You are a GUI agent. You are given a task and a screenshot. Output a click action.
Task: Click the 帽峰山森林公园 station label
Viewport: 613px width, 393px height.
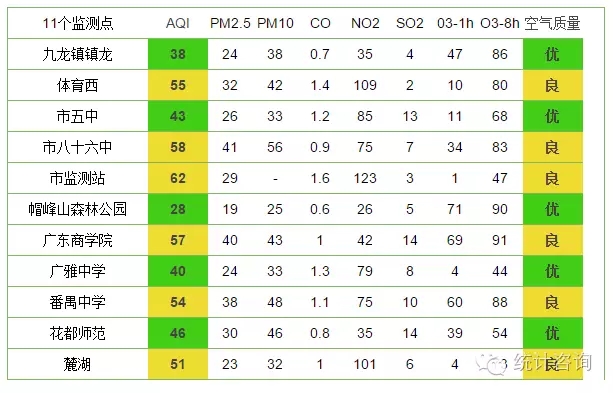[77, 209]
